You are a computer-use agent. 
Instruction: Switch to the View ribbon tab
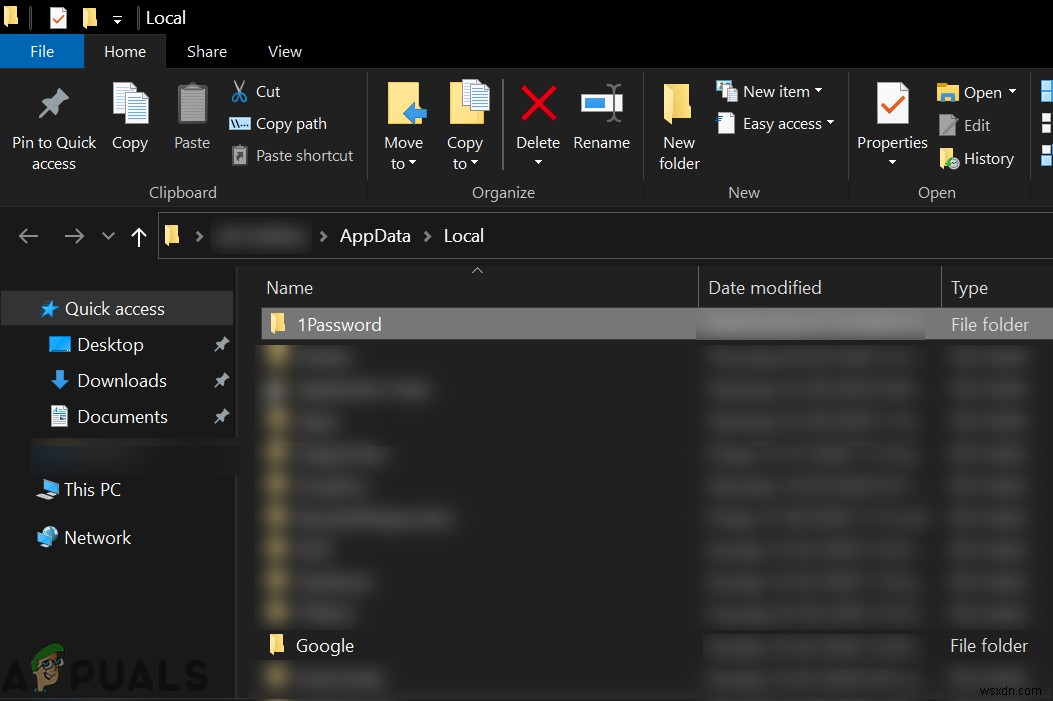point(284,51)
